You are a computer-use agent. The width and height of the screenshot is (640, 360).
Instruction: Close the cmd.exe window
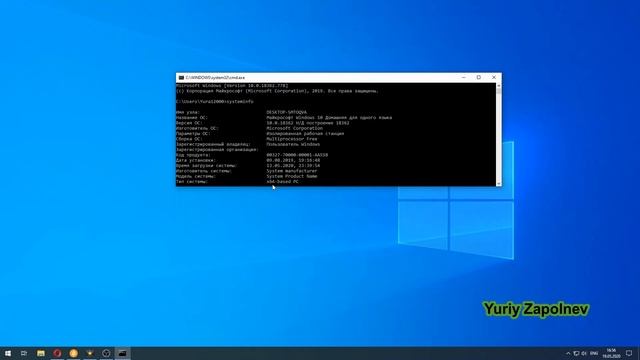click(x=494, y=77)
